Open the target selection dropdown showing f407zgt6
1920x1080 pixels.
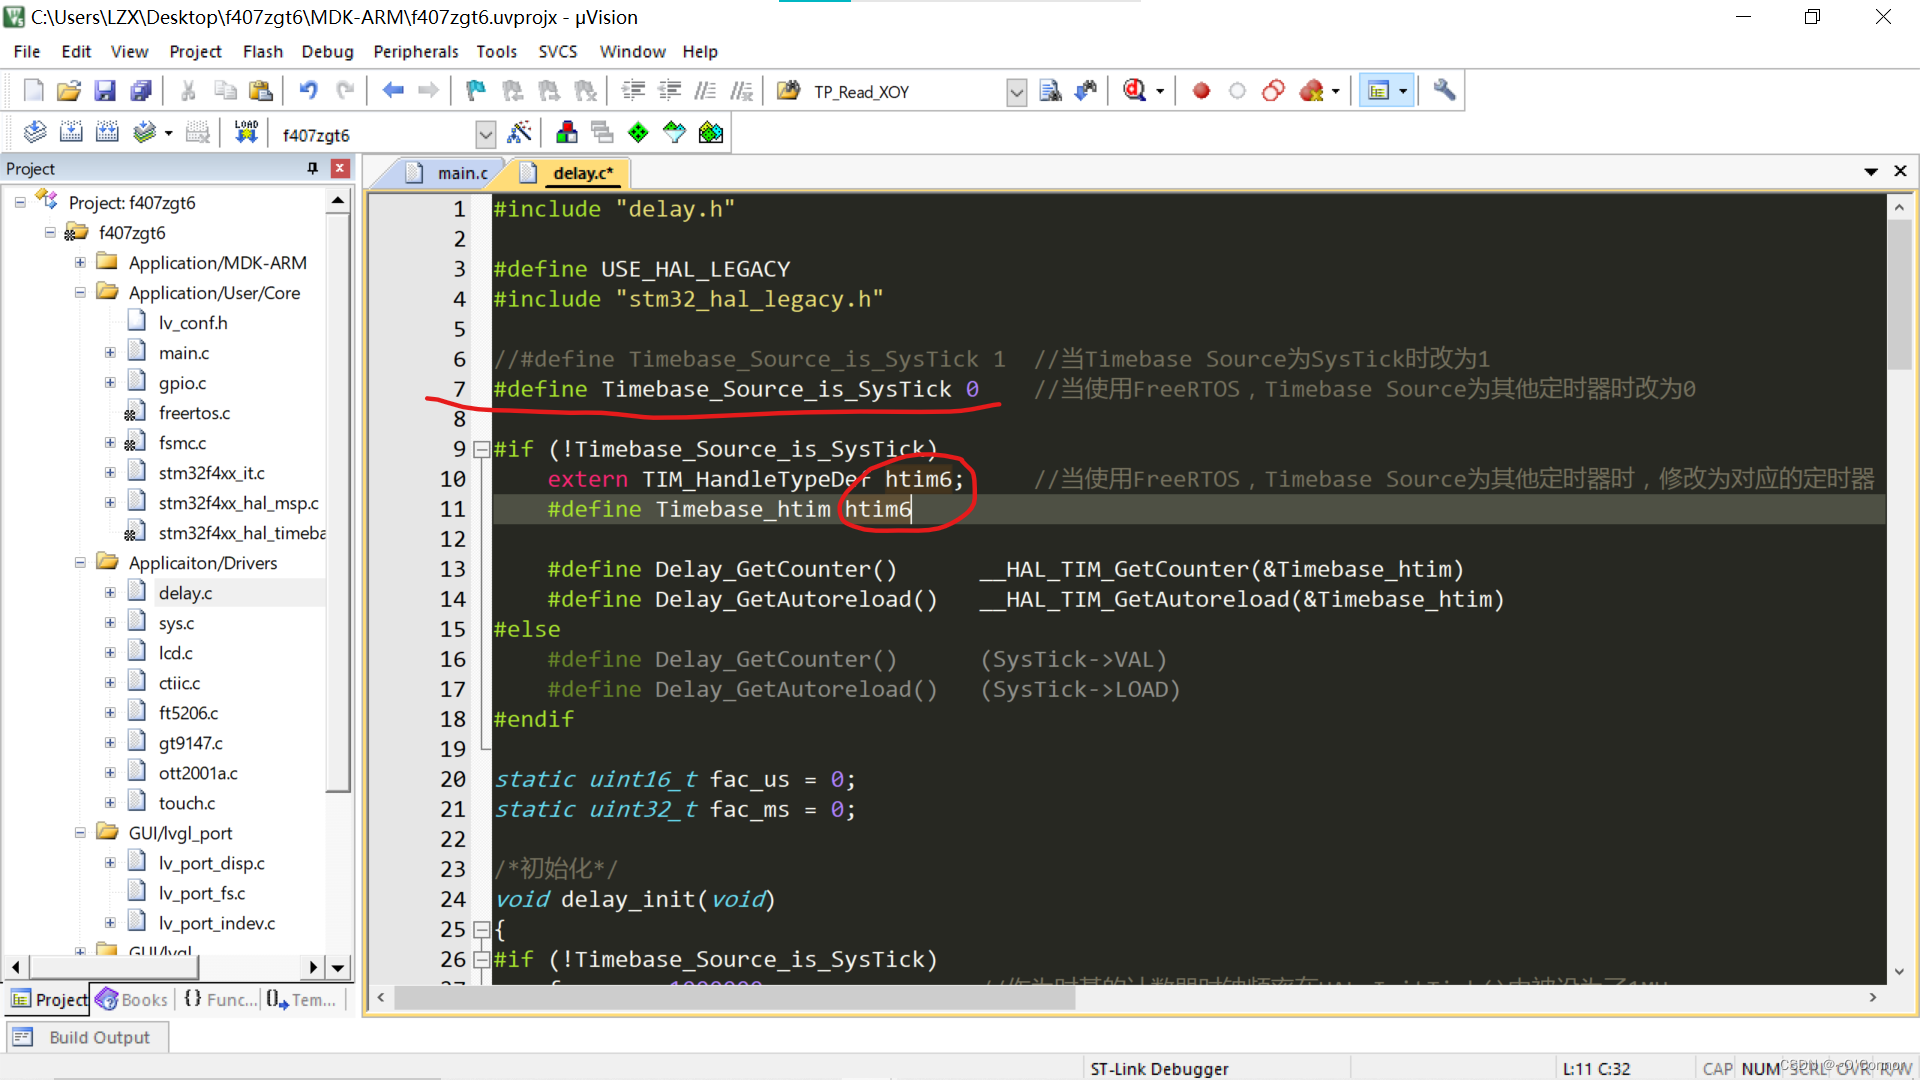[x=486, y=133]
